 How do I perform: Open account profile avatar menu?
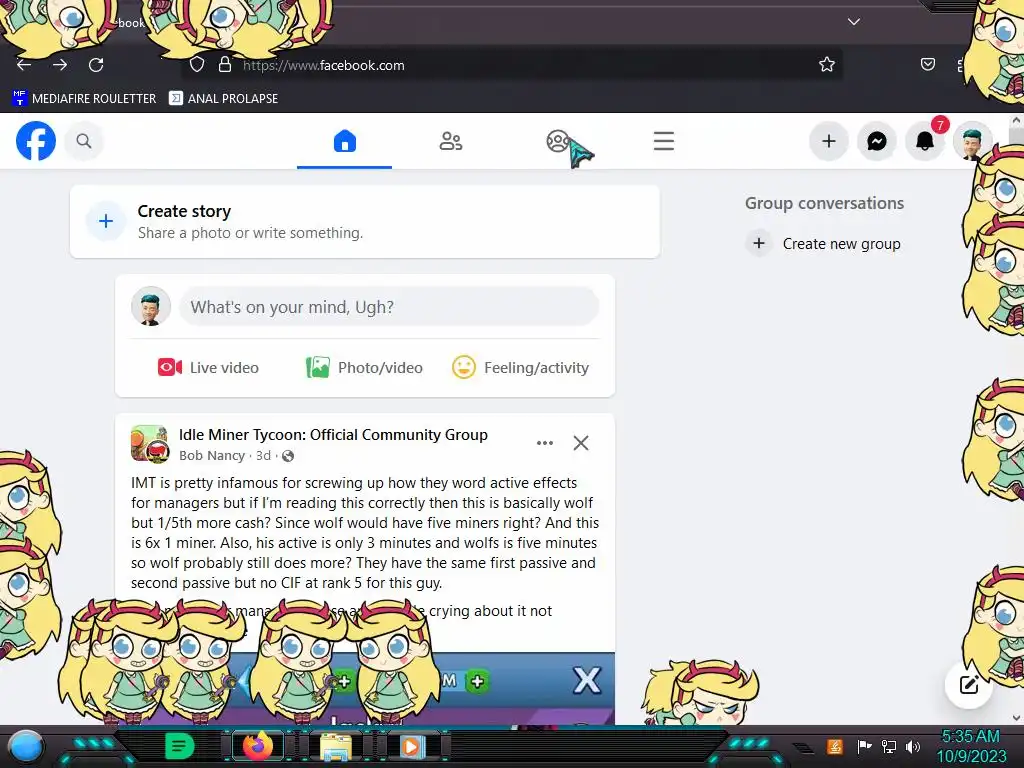tap(972, 141)
